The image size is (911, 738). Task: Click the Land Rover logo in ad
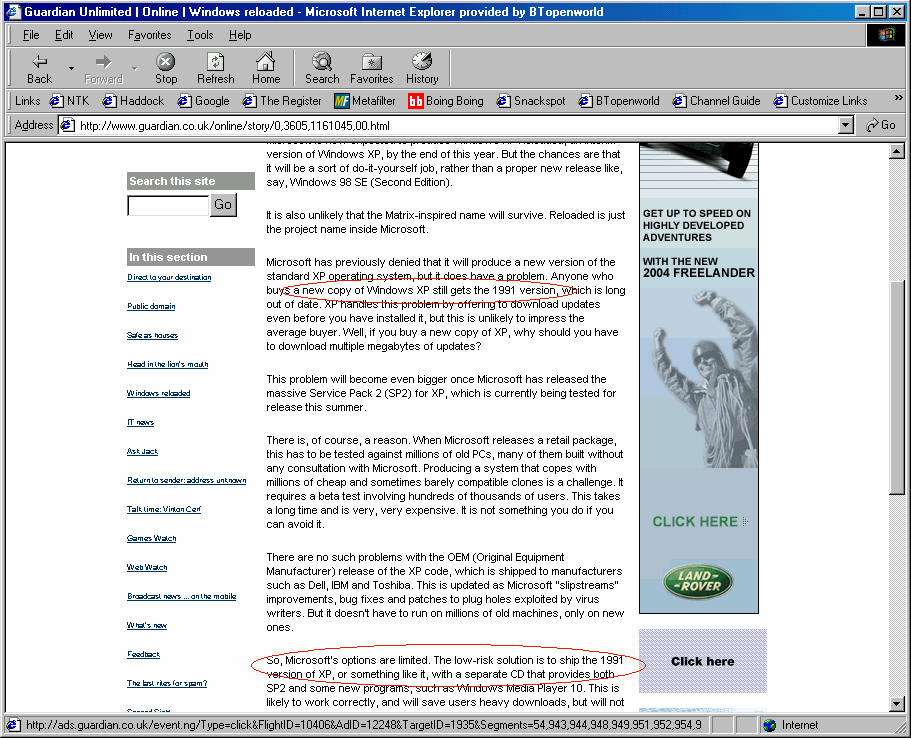(698, 581)
